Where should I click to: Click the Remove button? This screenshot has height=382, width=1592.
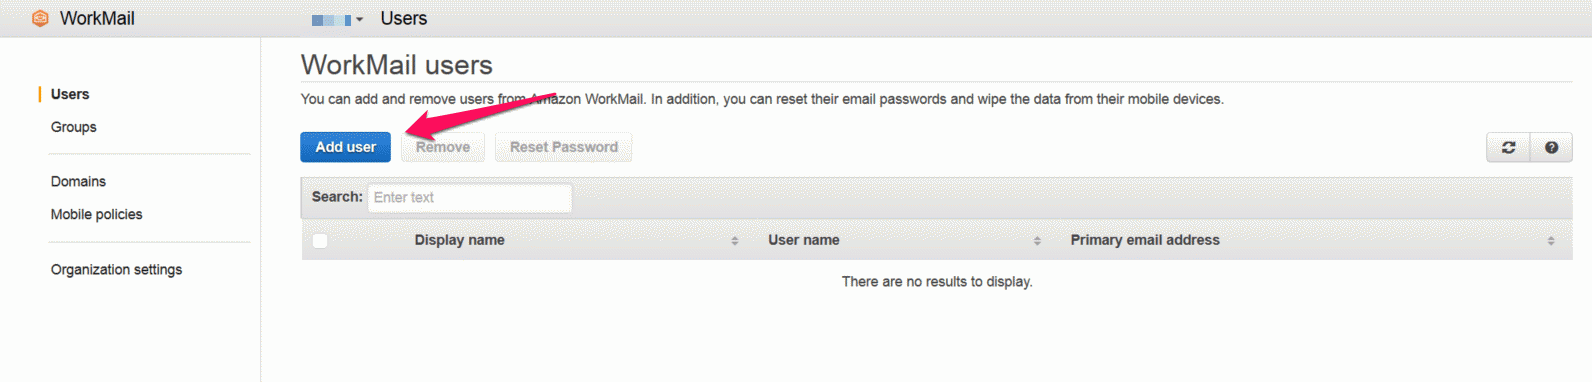[443, 147]
